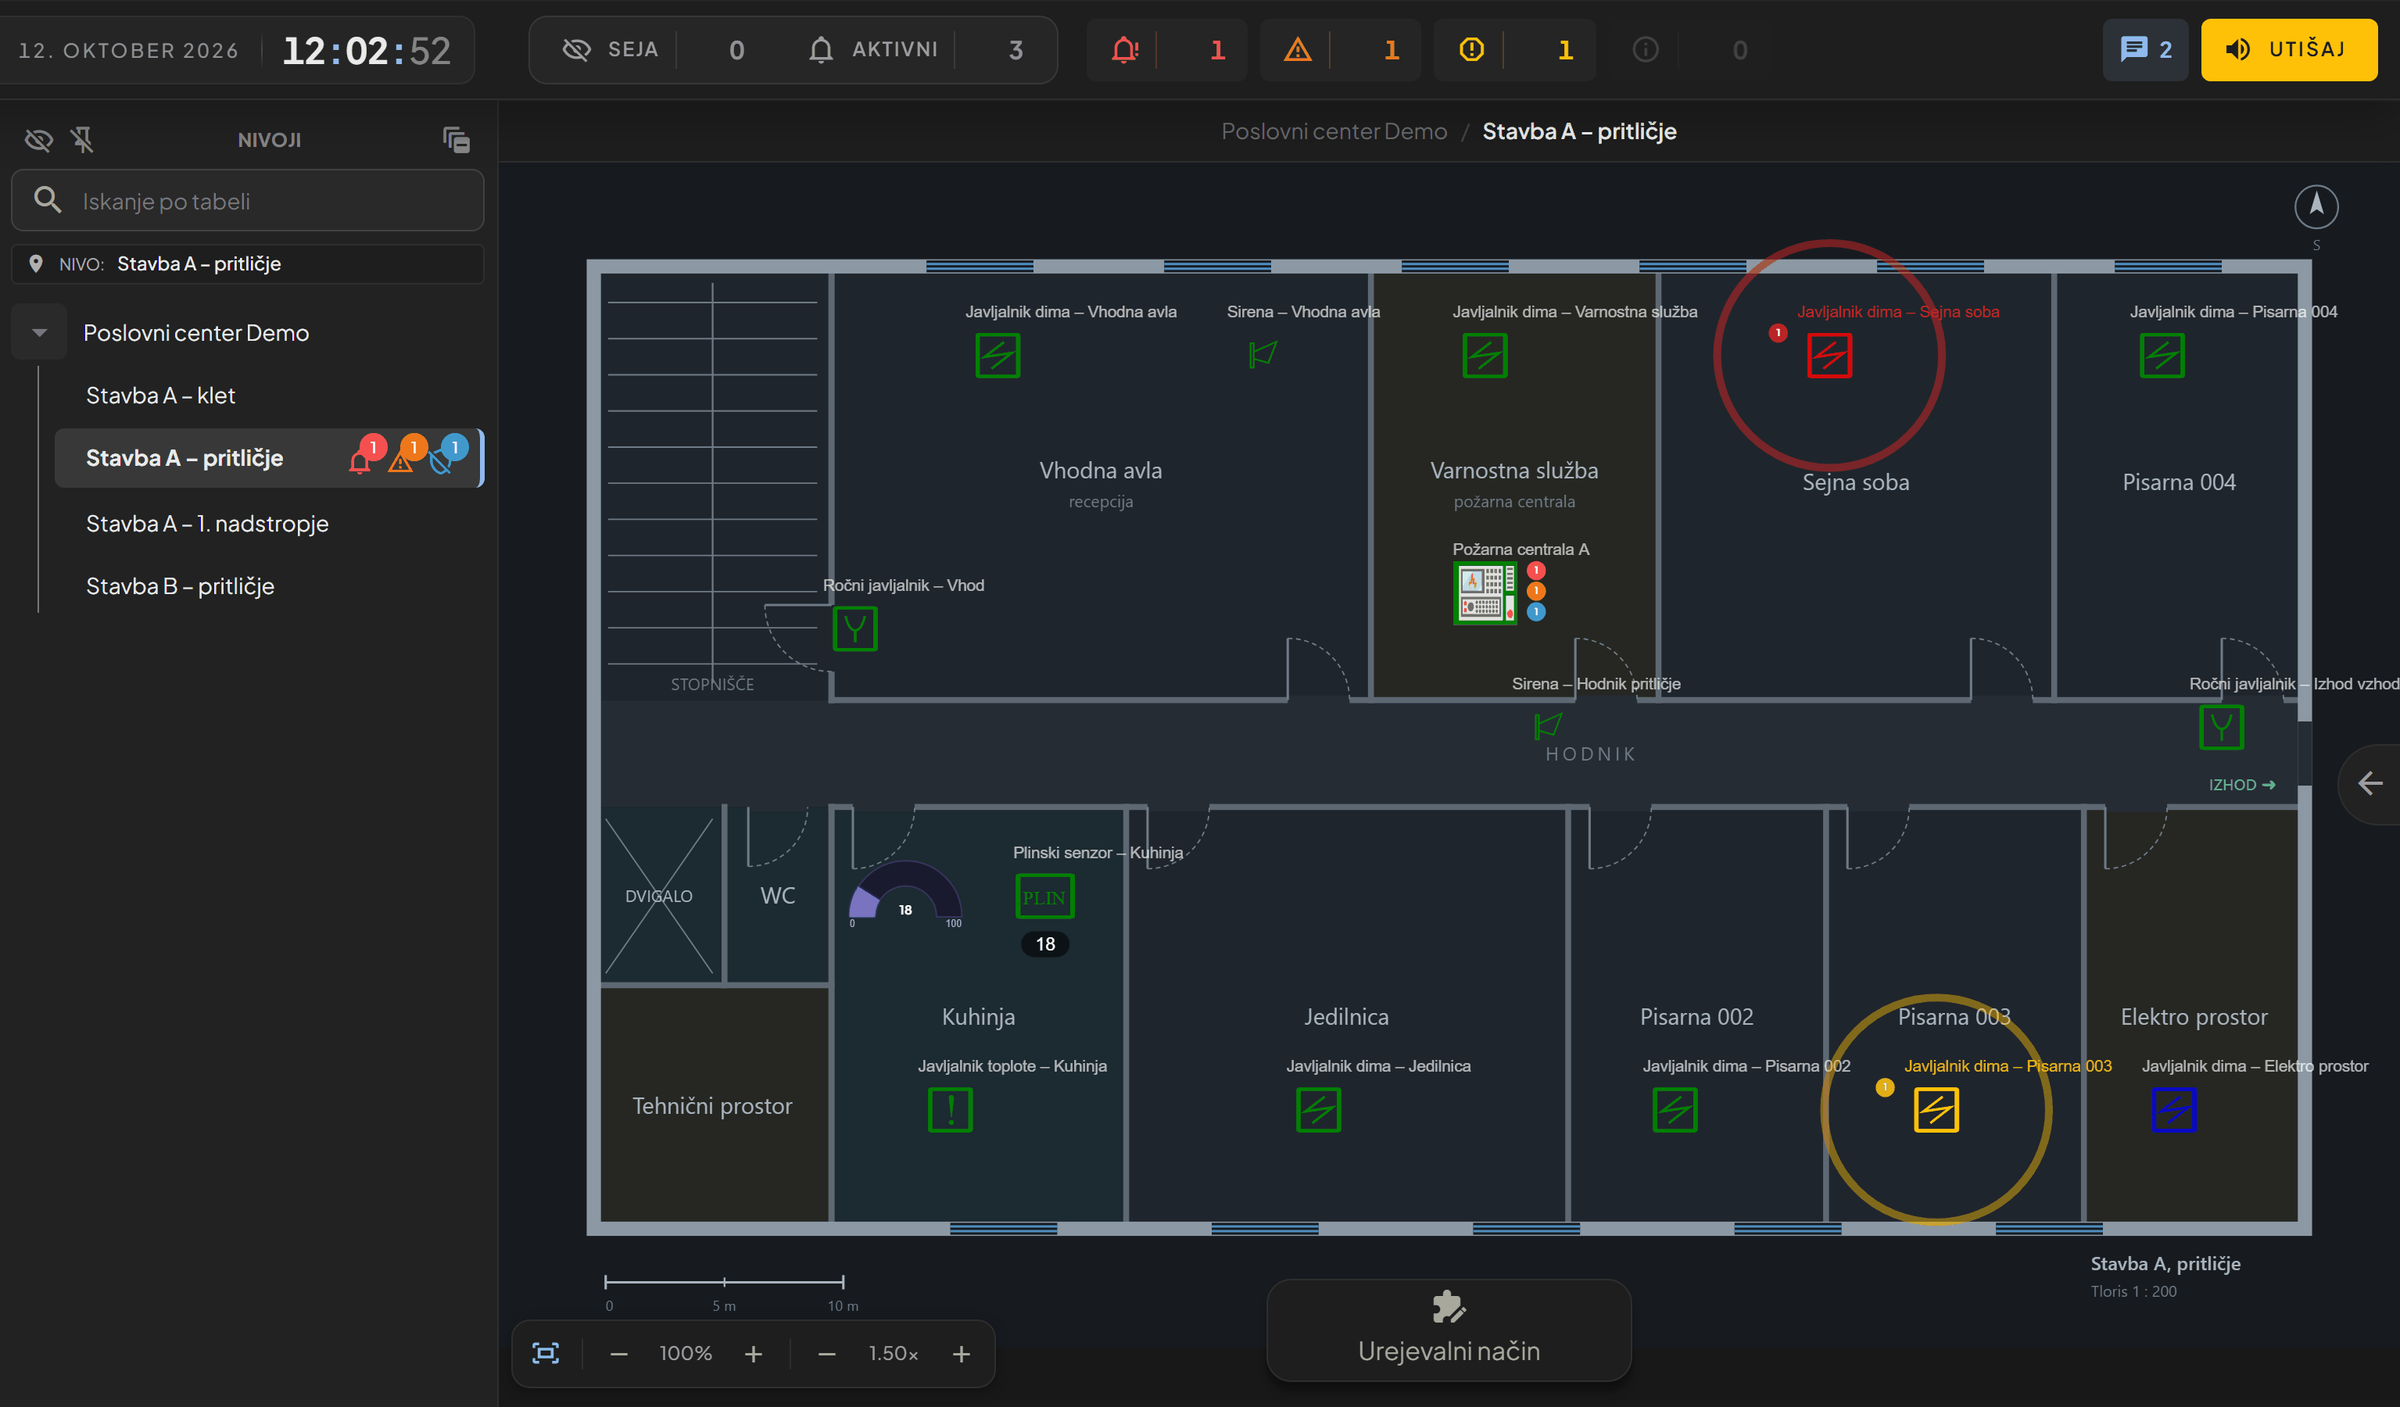The height and width of the screenshot is (1407, 2400).
Task: Click the smoke detector in Jedilnica
Action: (x=1318, y=1110)
